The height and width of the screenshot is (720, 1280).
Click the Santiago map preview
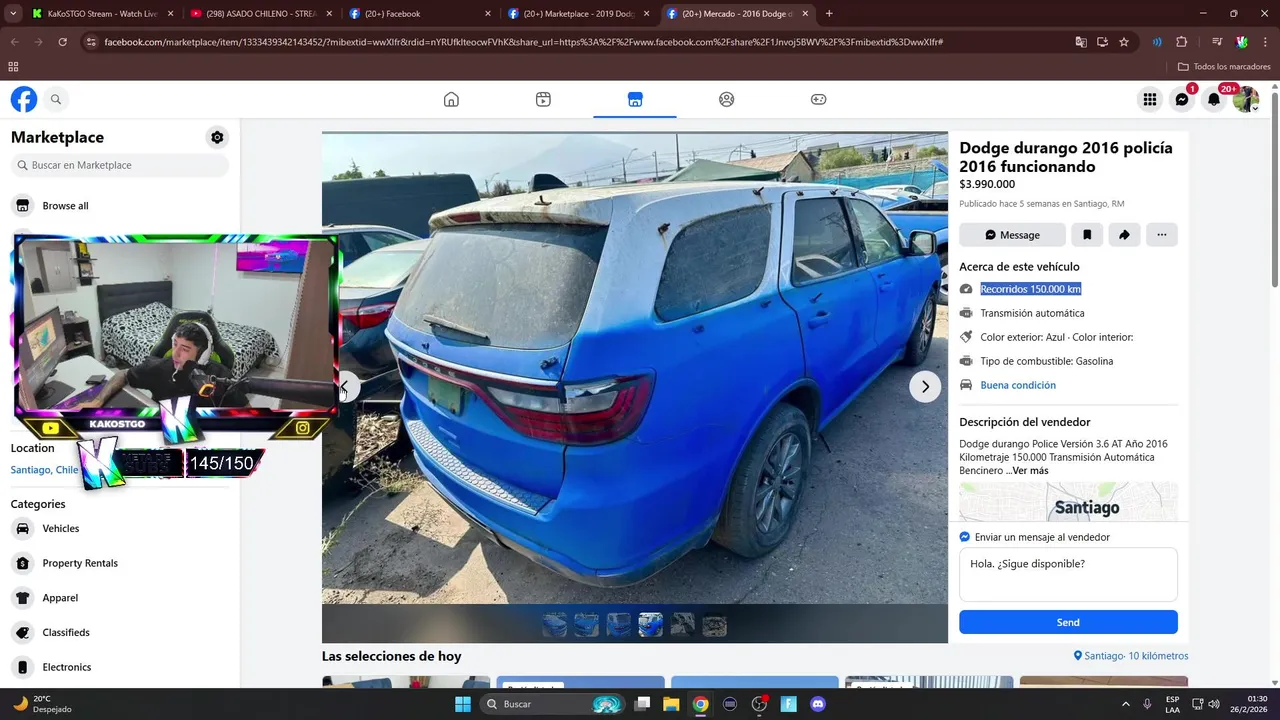click(x=1068, y=502)
